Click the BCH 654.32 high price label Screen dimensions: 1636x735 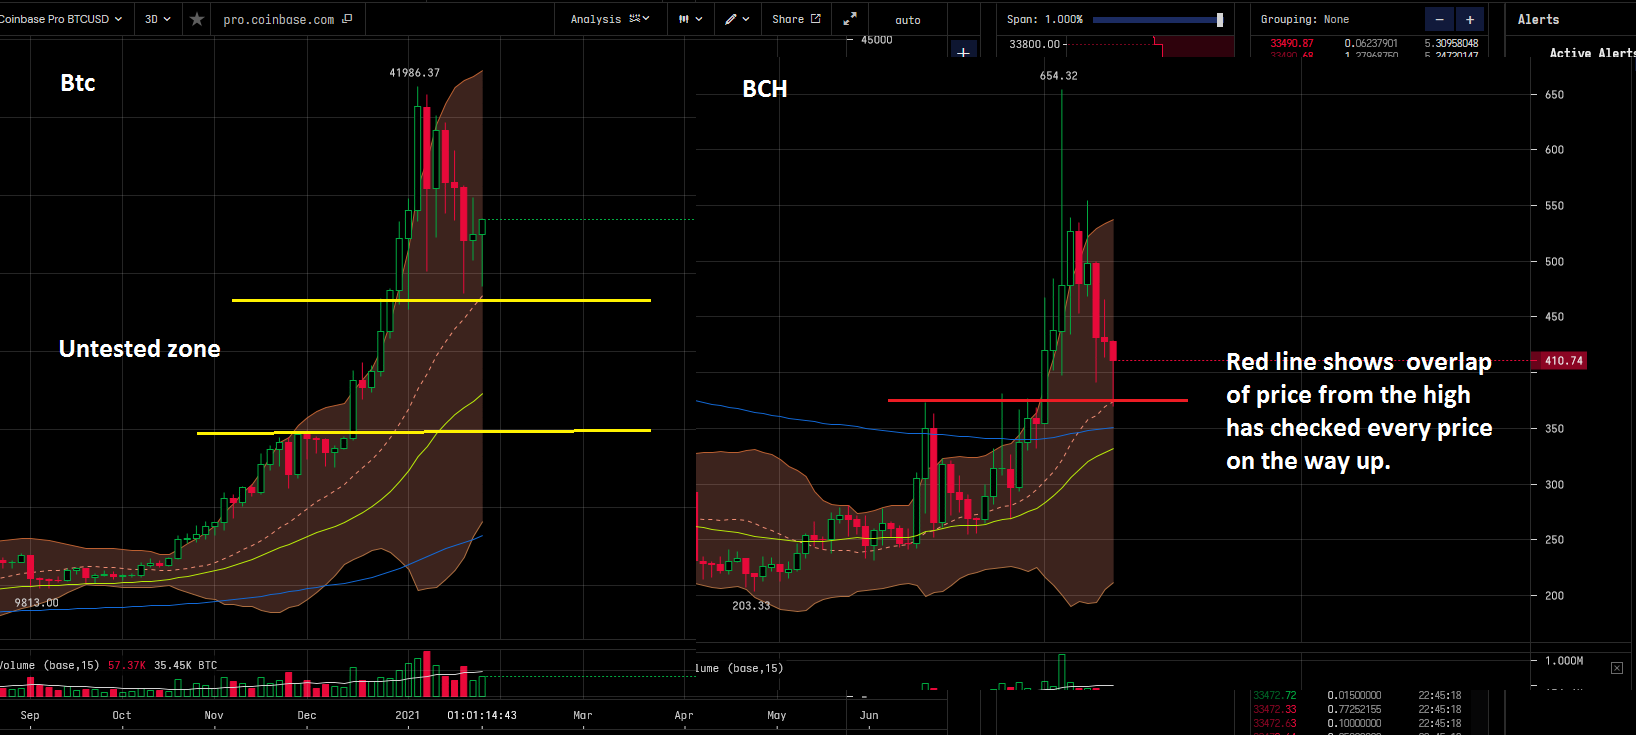coord(1059,76)
